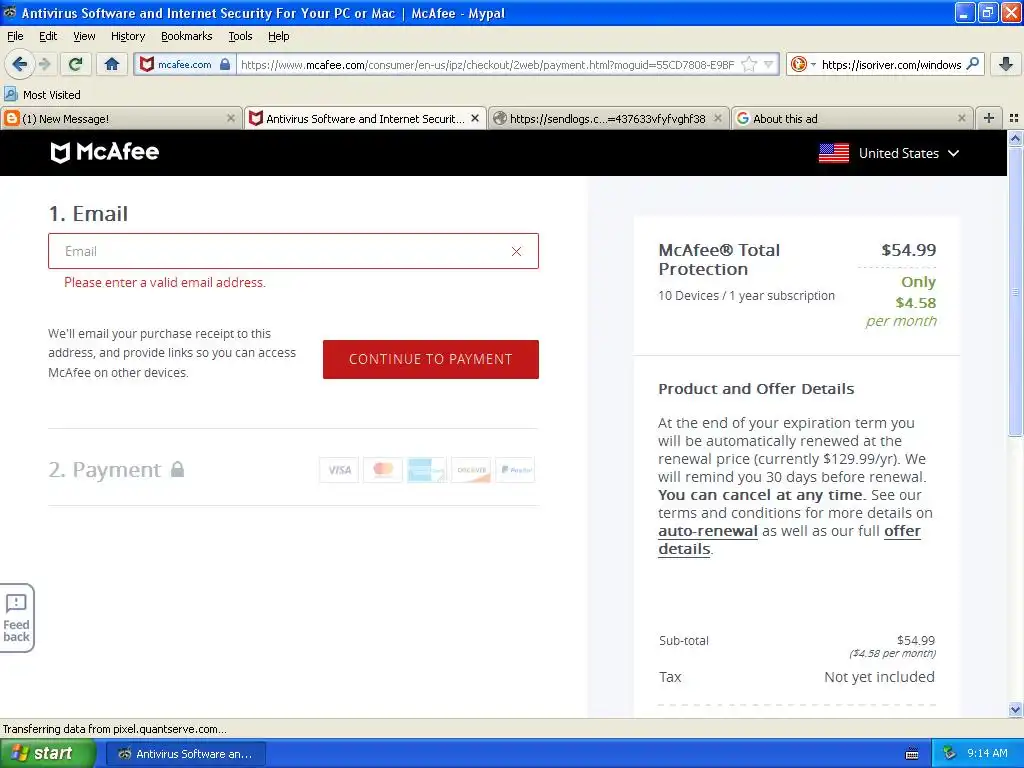Open the Windows start menu
Viewport: 1024px width, 768px height.
[x=47, y=754]
